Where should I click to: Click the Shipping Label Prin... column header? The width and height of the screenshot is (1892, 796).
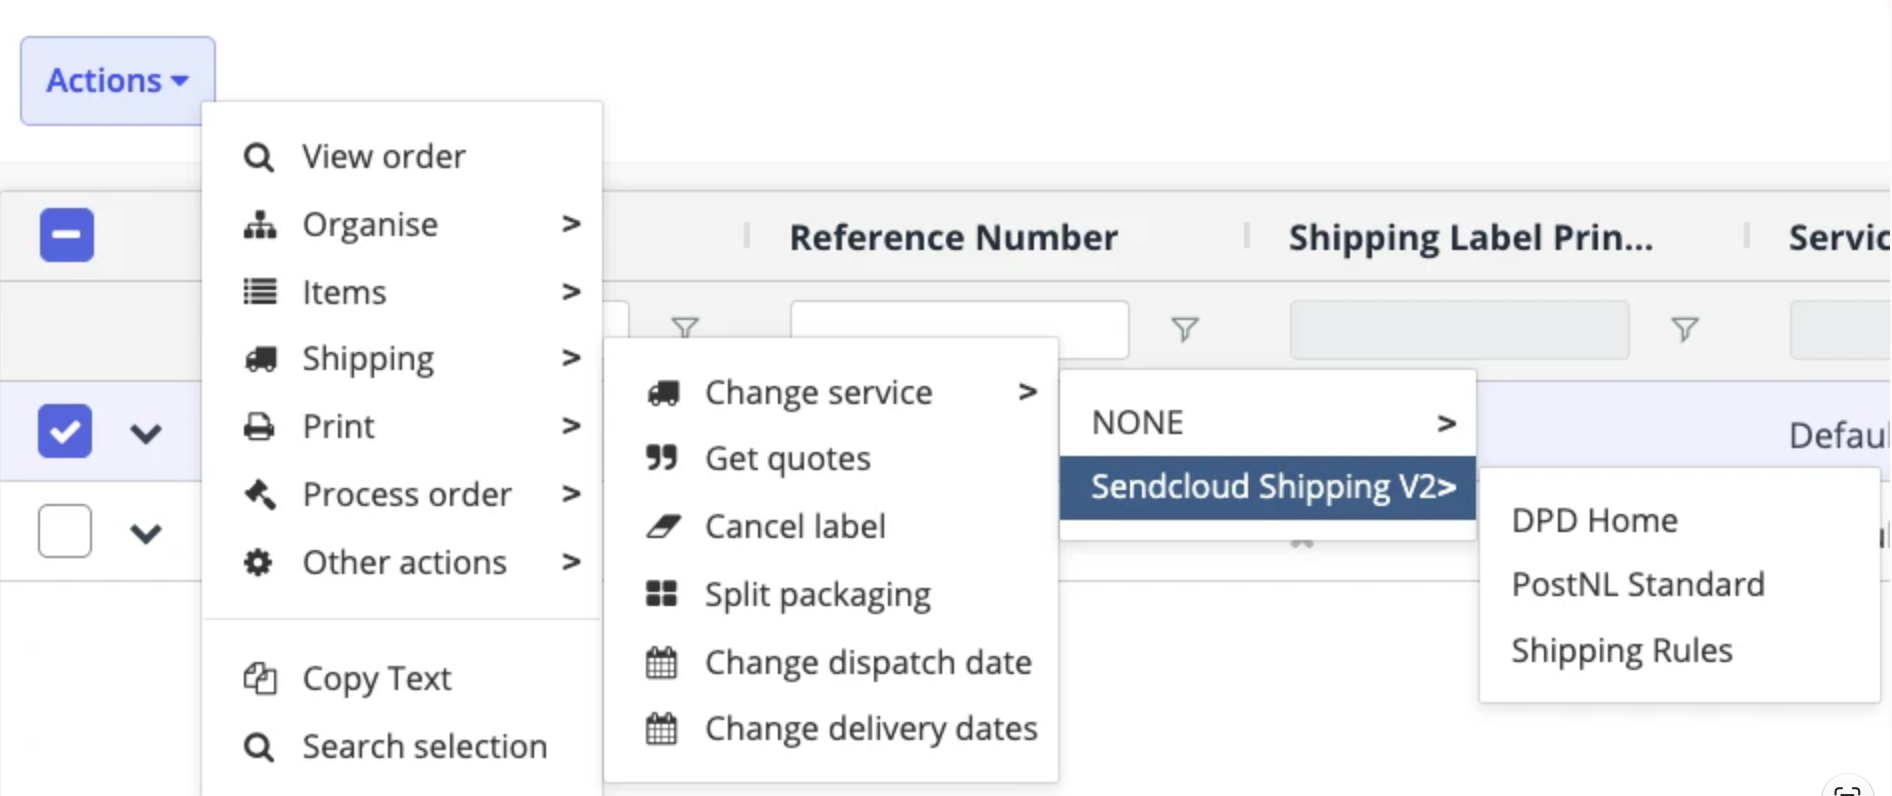pyautogui.click(x=1471, y=237)
